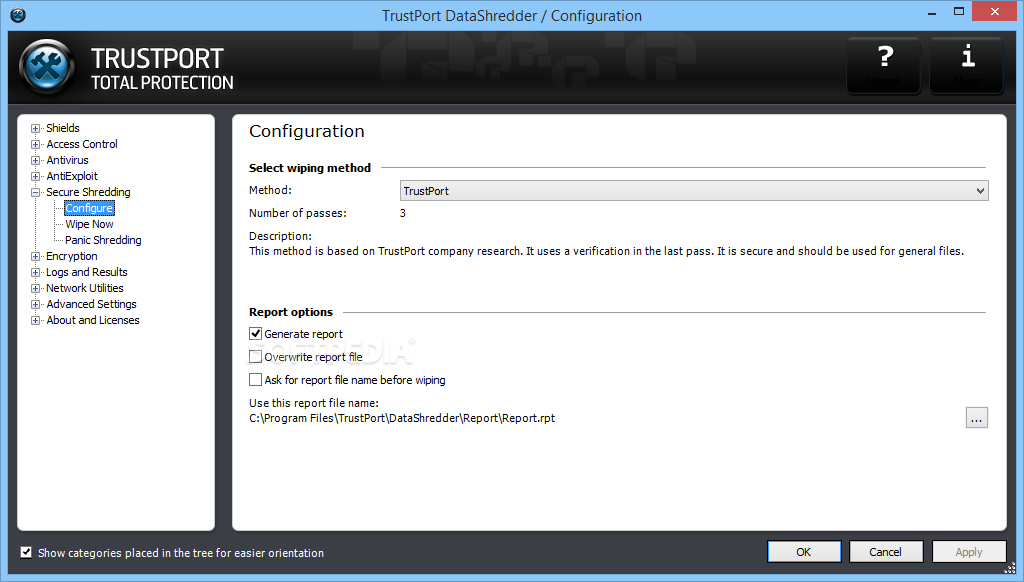Expand the Shields tree node
Viewport: 1024px width, 582px height.
tap(36, 128)
